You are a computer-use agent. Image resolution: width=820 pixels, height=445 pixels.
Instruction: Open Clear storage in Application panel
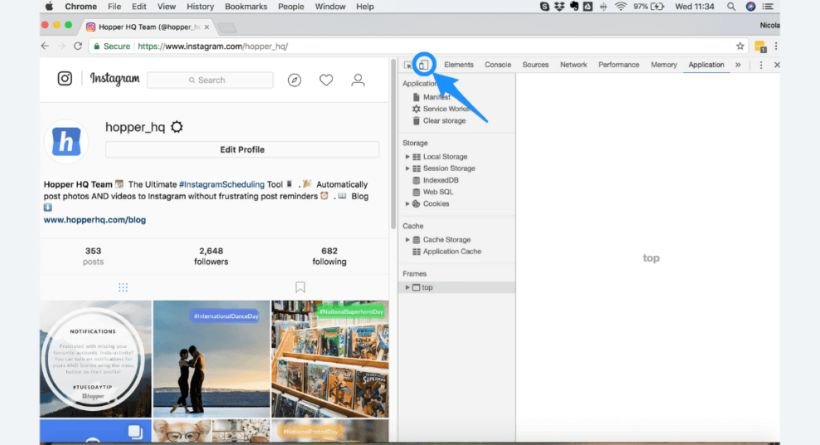444,121
